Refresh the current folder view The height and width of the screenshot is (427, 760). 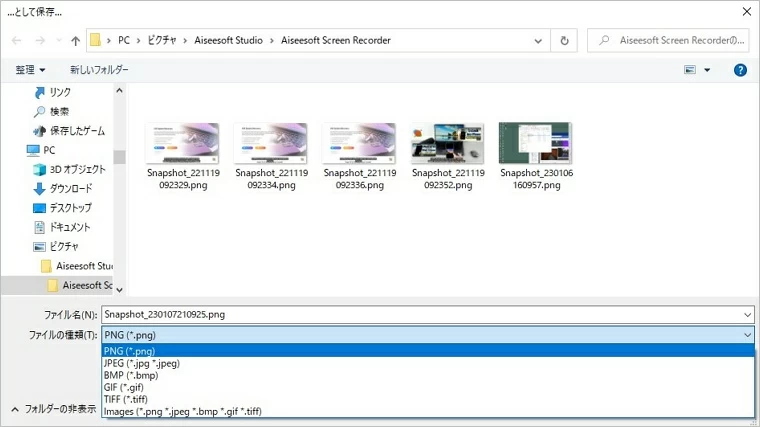click(564, 41)
